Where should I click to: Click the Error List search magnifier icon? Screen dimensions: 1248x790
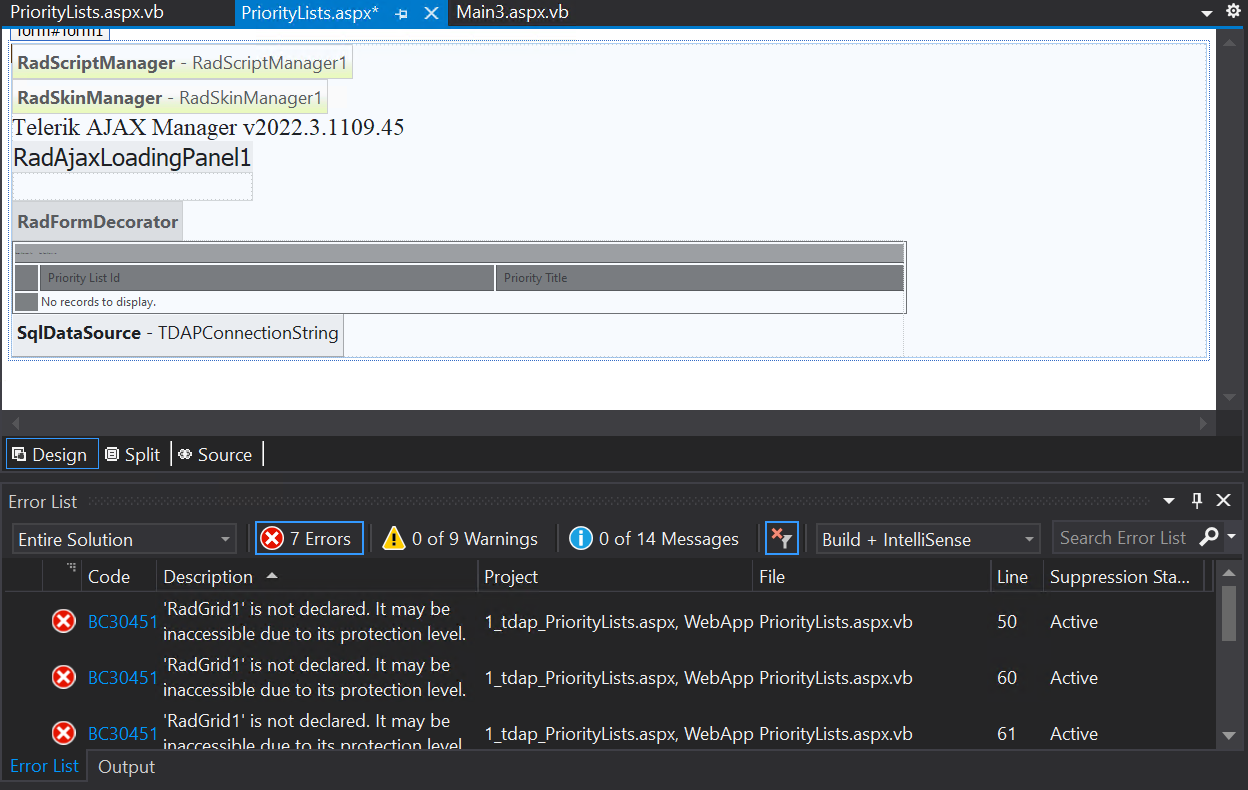[1209, 537]
